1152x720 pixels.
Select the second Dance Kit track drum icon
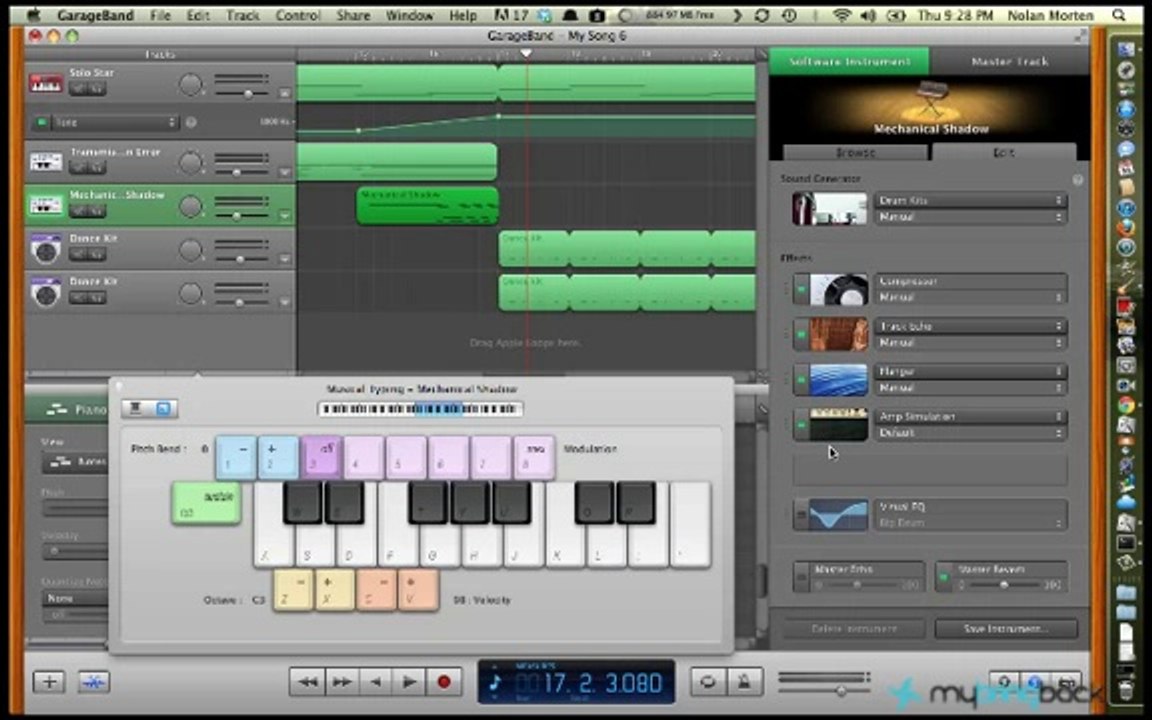click(x=46, y=292)
